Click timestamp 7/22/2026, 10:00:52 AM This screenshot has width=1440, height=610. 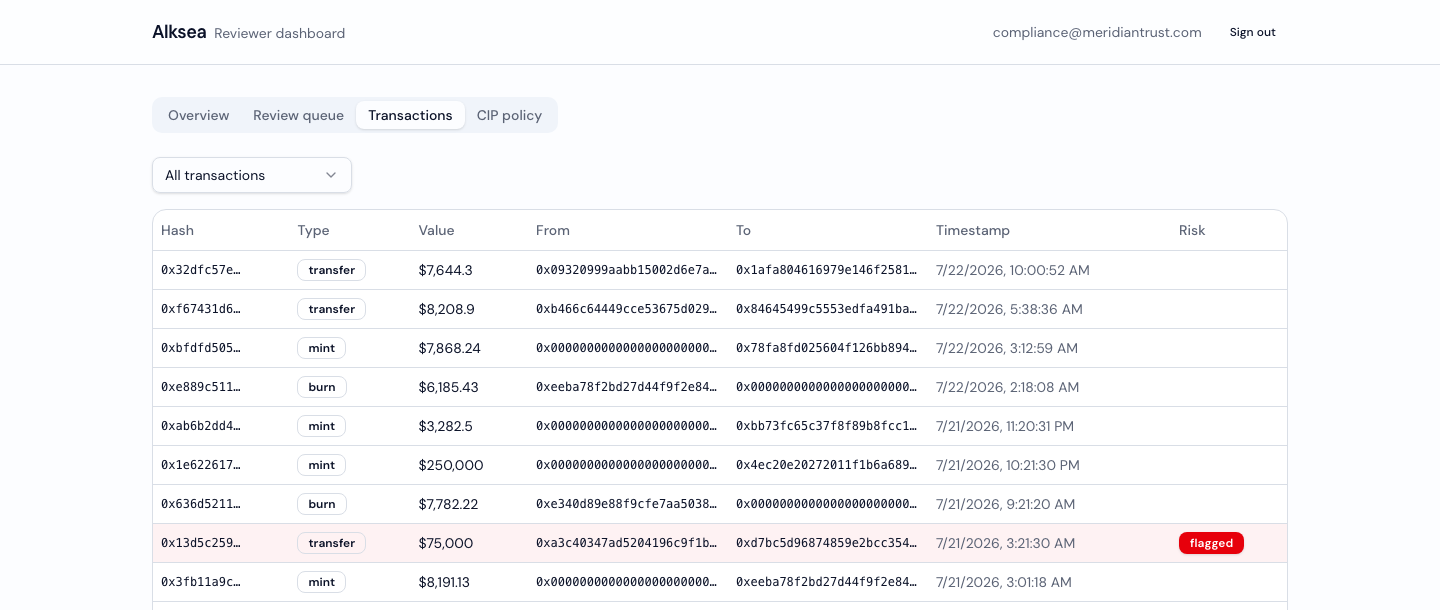pos(1013,270)
